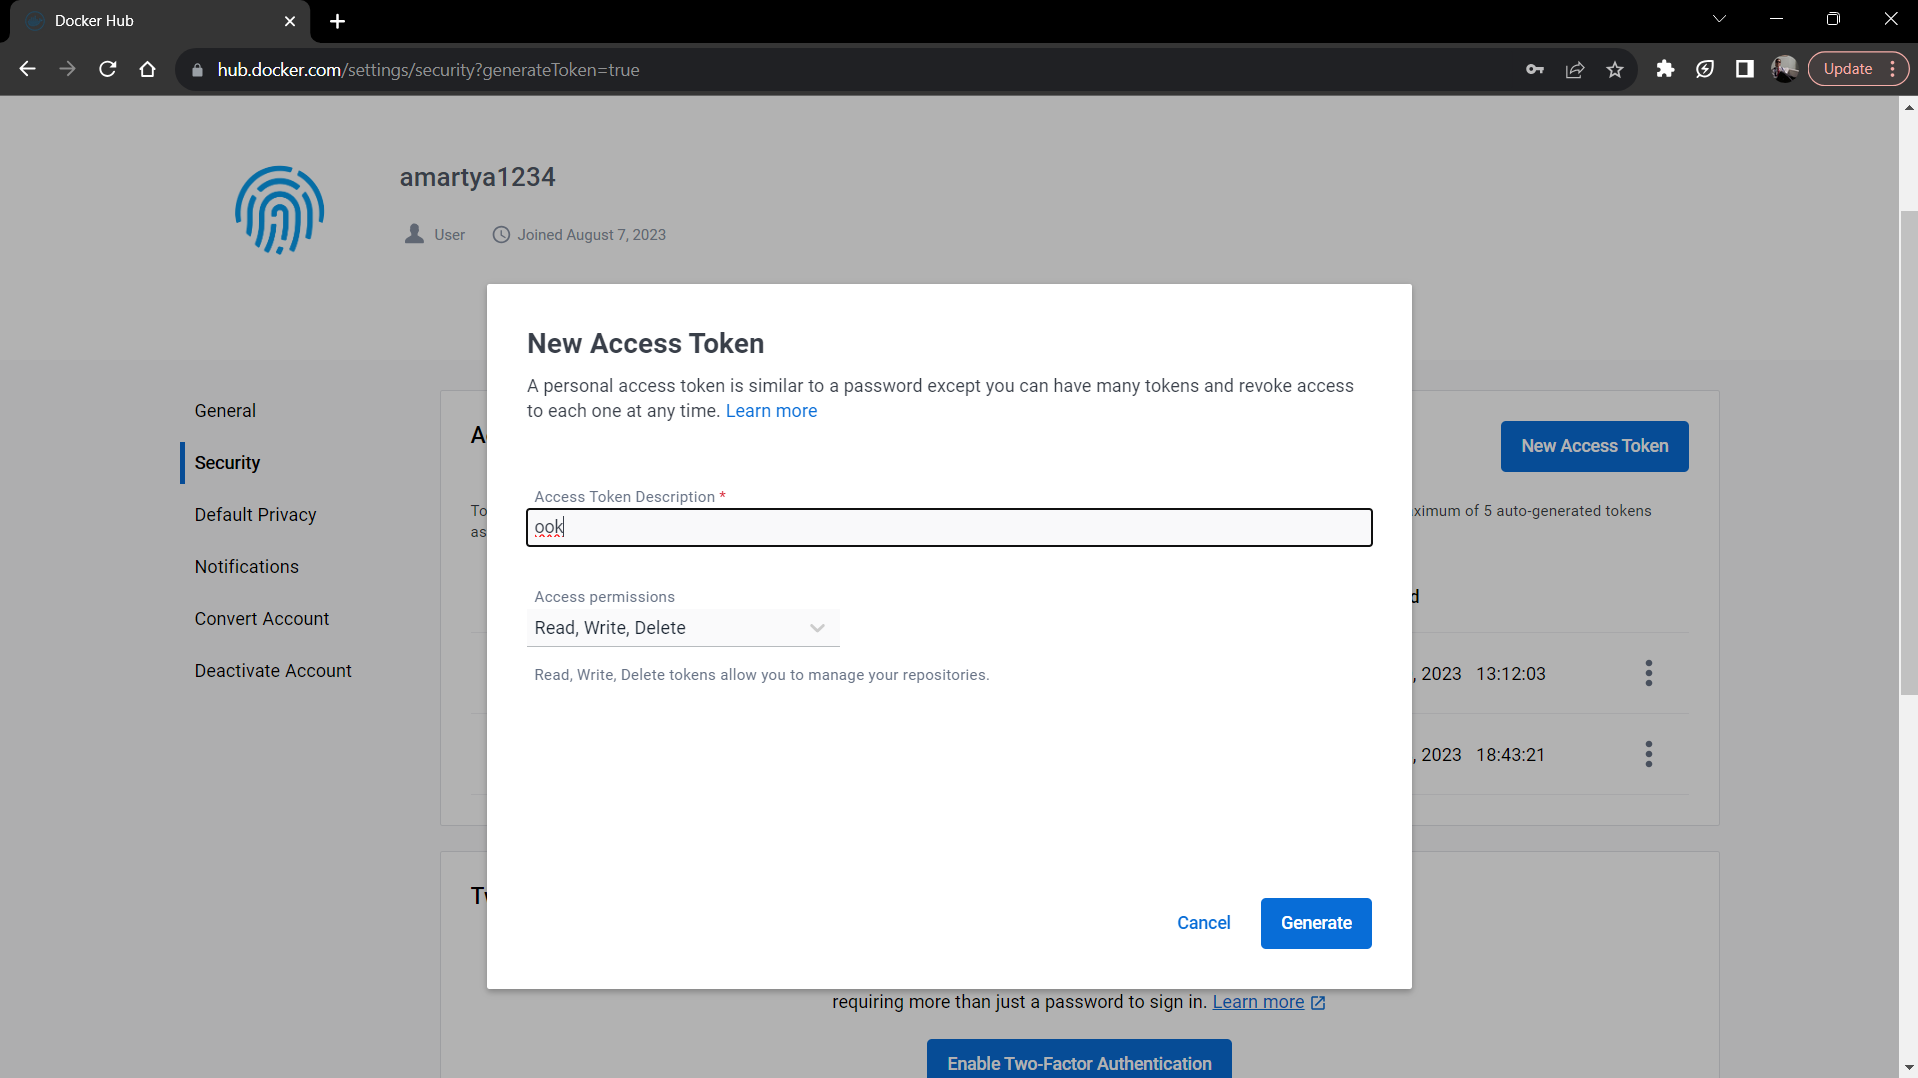This screenshot has width=1918, height=1078.
Task: Click Learn more in the token dialog
Action: point(771,411)
